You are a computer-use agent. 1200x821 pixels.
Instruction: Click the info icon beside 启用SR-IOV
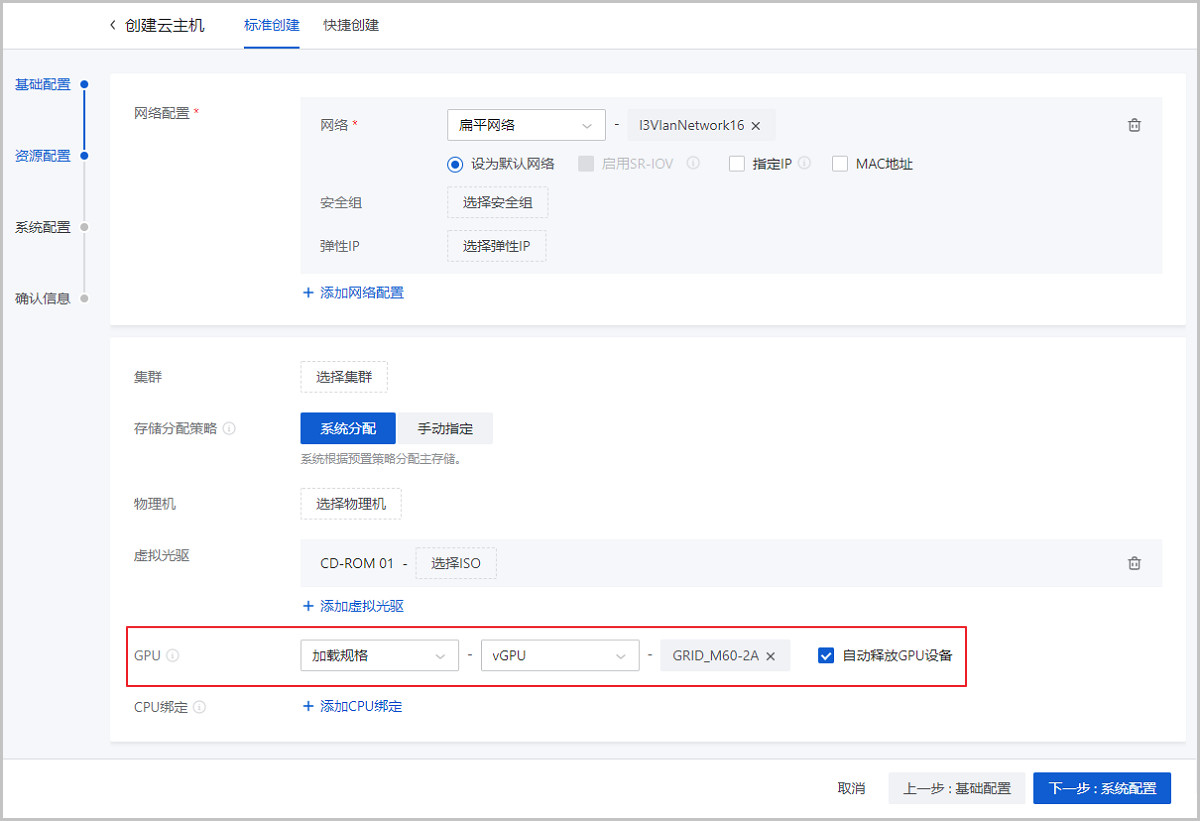coord(692,163)
